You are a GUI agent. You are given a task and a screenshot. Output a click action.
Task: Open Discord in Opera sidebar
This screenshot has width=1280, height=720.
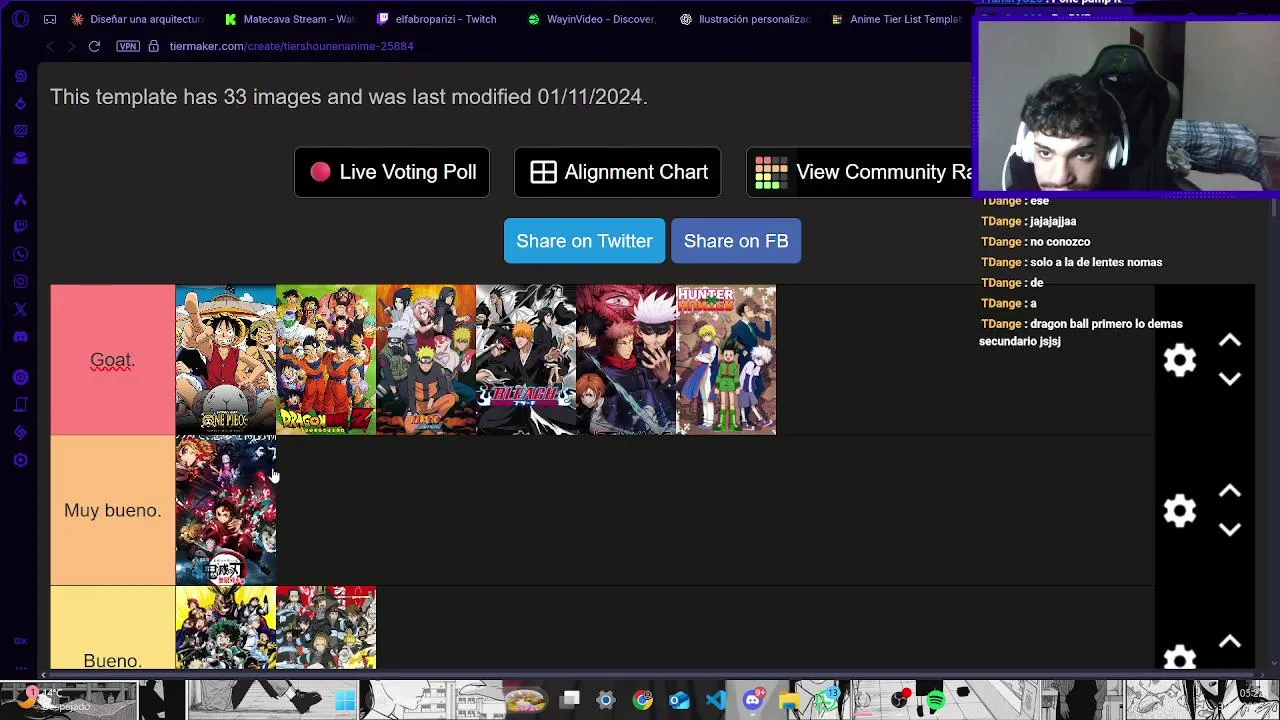(x=20, y=337)
